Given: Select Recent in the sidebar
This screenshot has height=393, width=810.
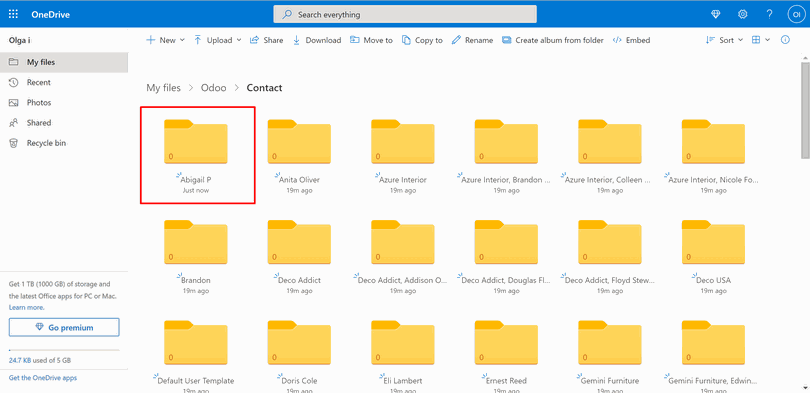Looking at the screenshot, I should point(64,82).
